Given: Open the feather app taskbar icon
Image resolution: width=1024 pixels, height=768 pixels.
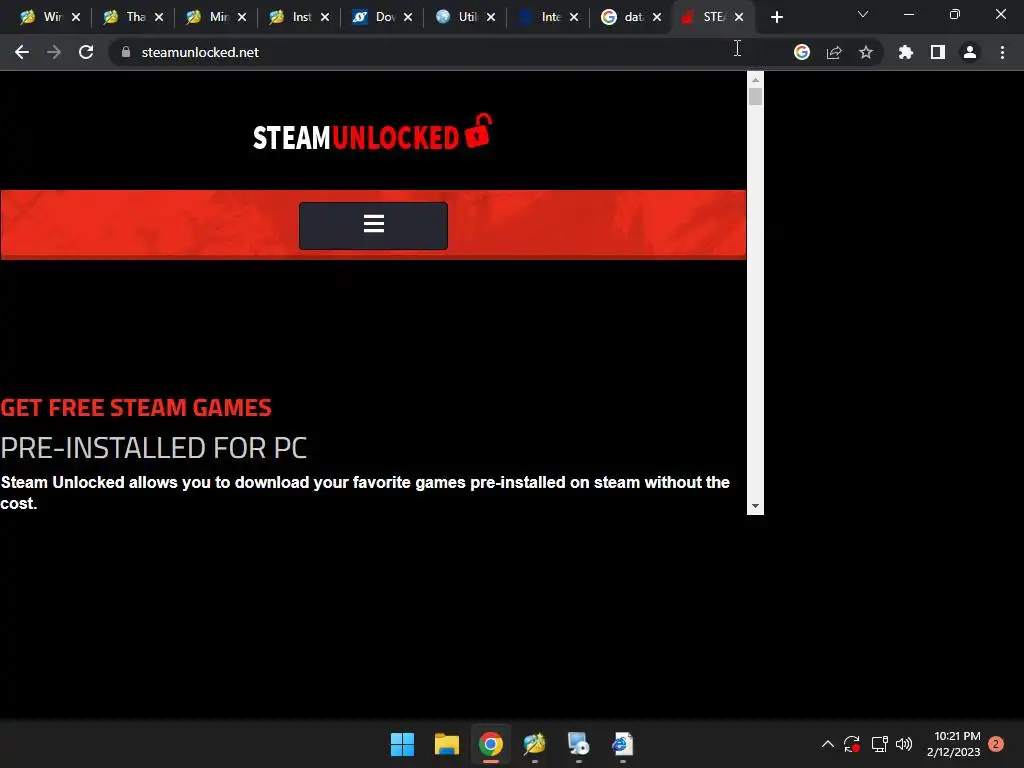Looking at the screenshot, I should (x=534, y=744).
